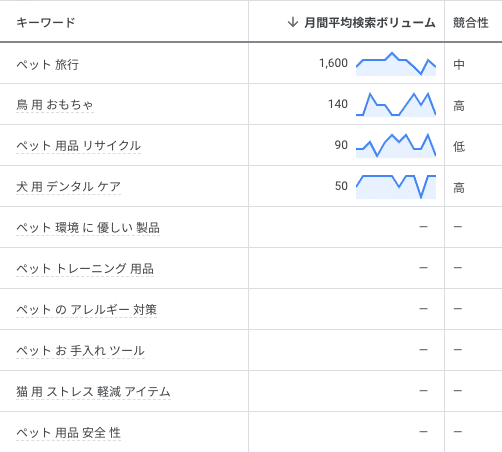Select the keyword ペット 環境 に 優しい 製品

coord(88,228)
